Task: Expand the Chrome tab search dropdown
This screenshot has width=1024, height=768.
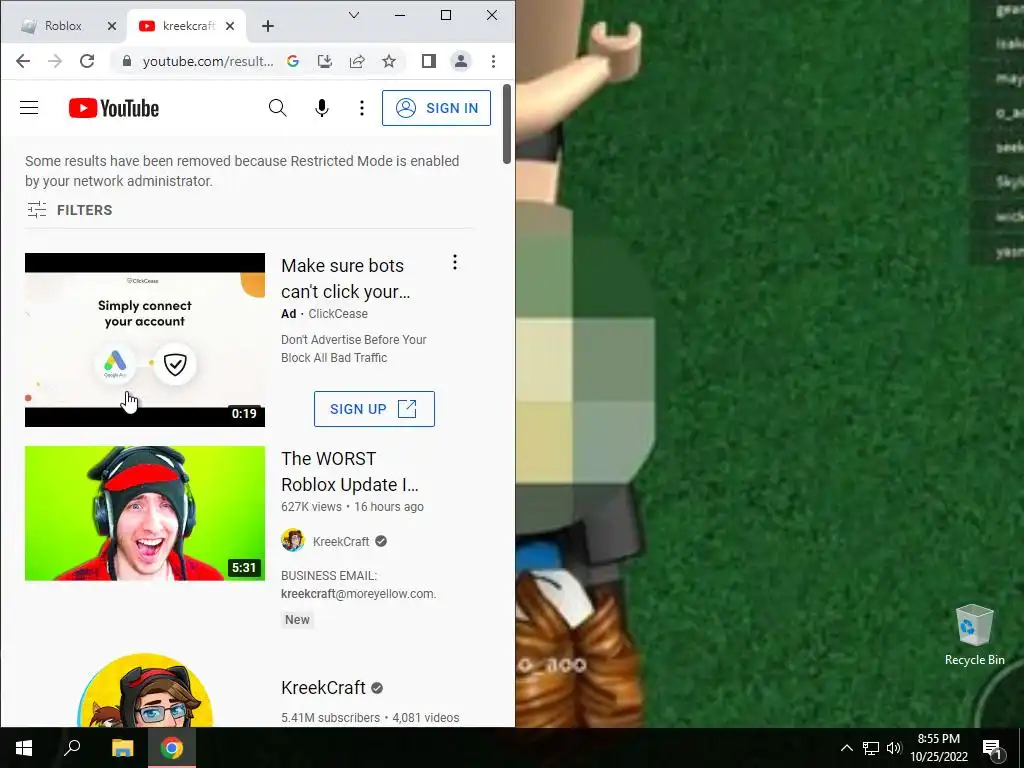Action: coord(354,15)
